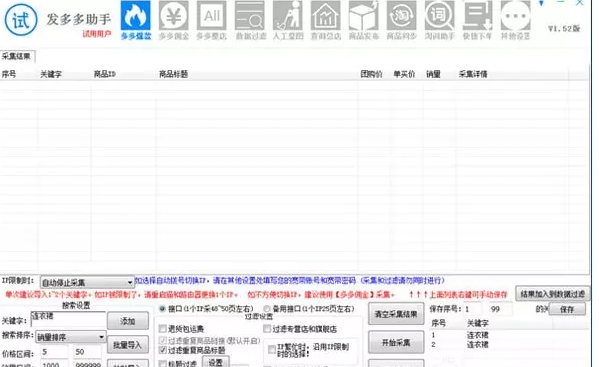The height and width of the screenshot is (367, 599).
Task: Select the 备用接口 radio button
Action: click(267, 308)
